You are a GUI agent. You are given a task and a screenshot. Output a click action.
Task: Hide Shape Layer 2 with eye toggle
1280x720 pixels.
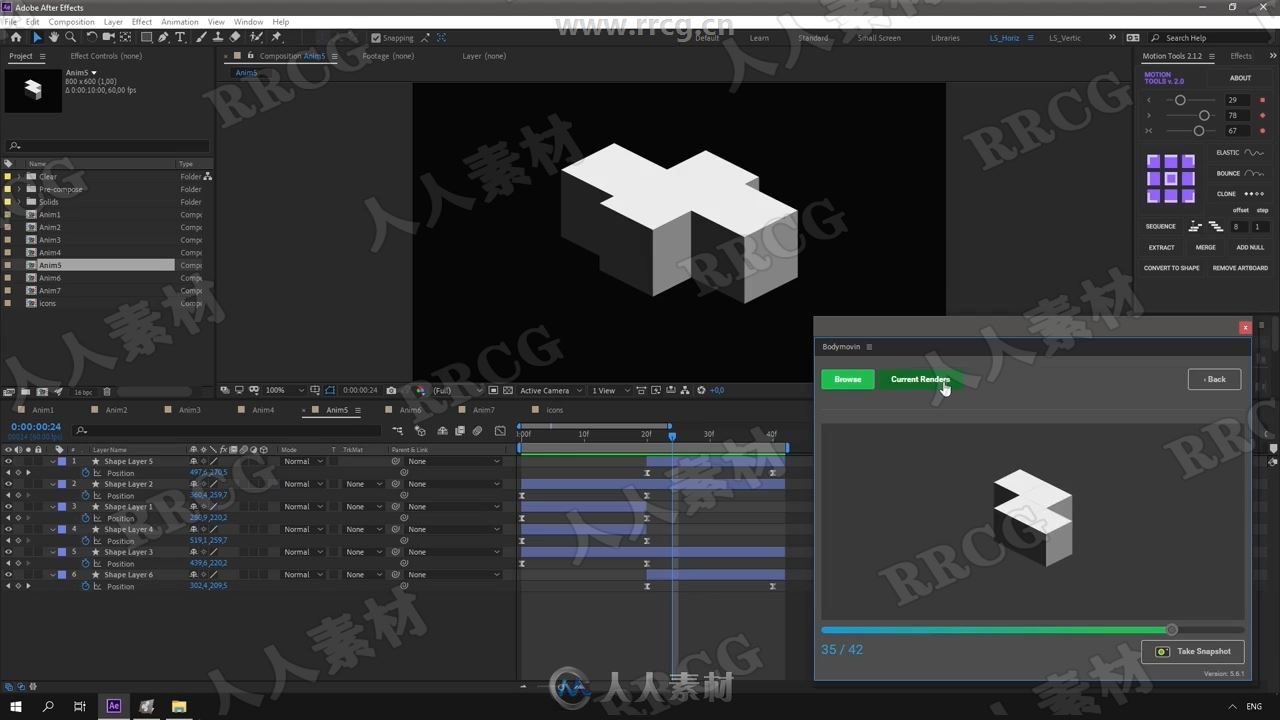(8, 484)
